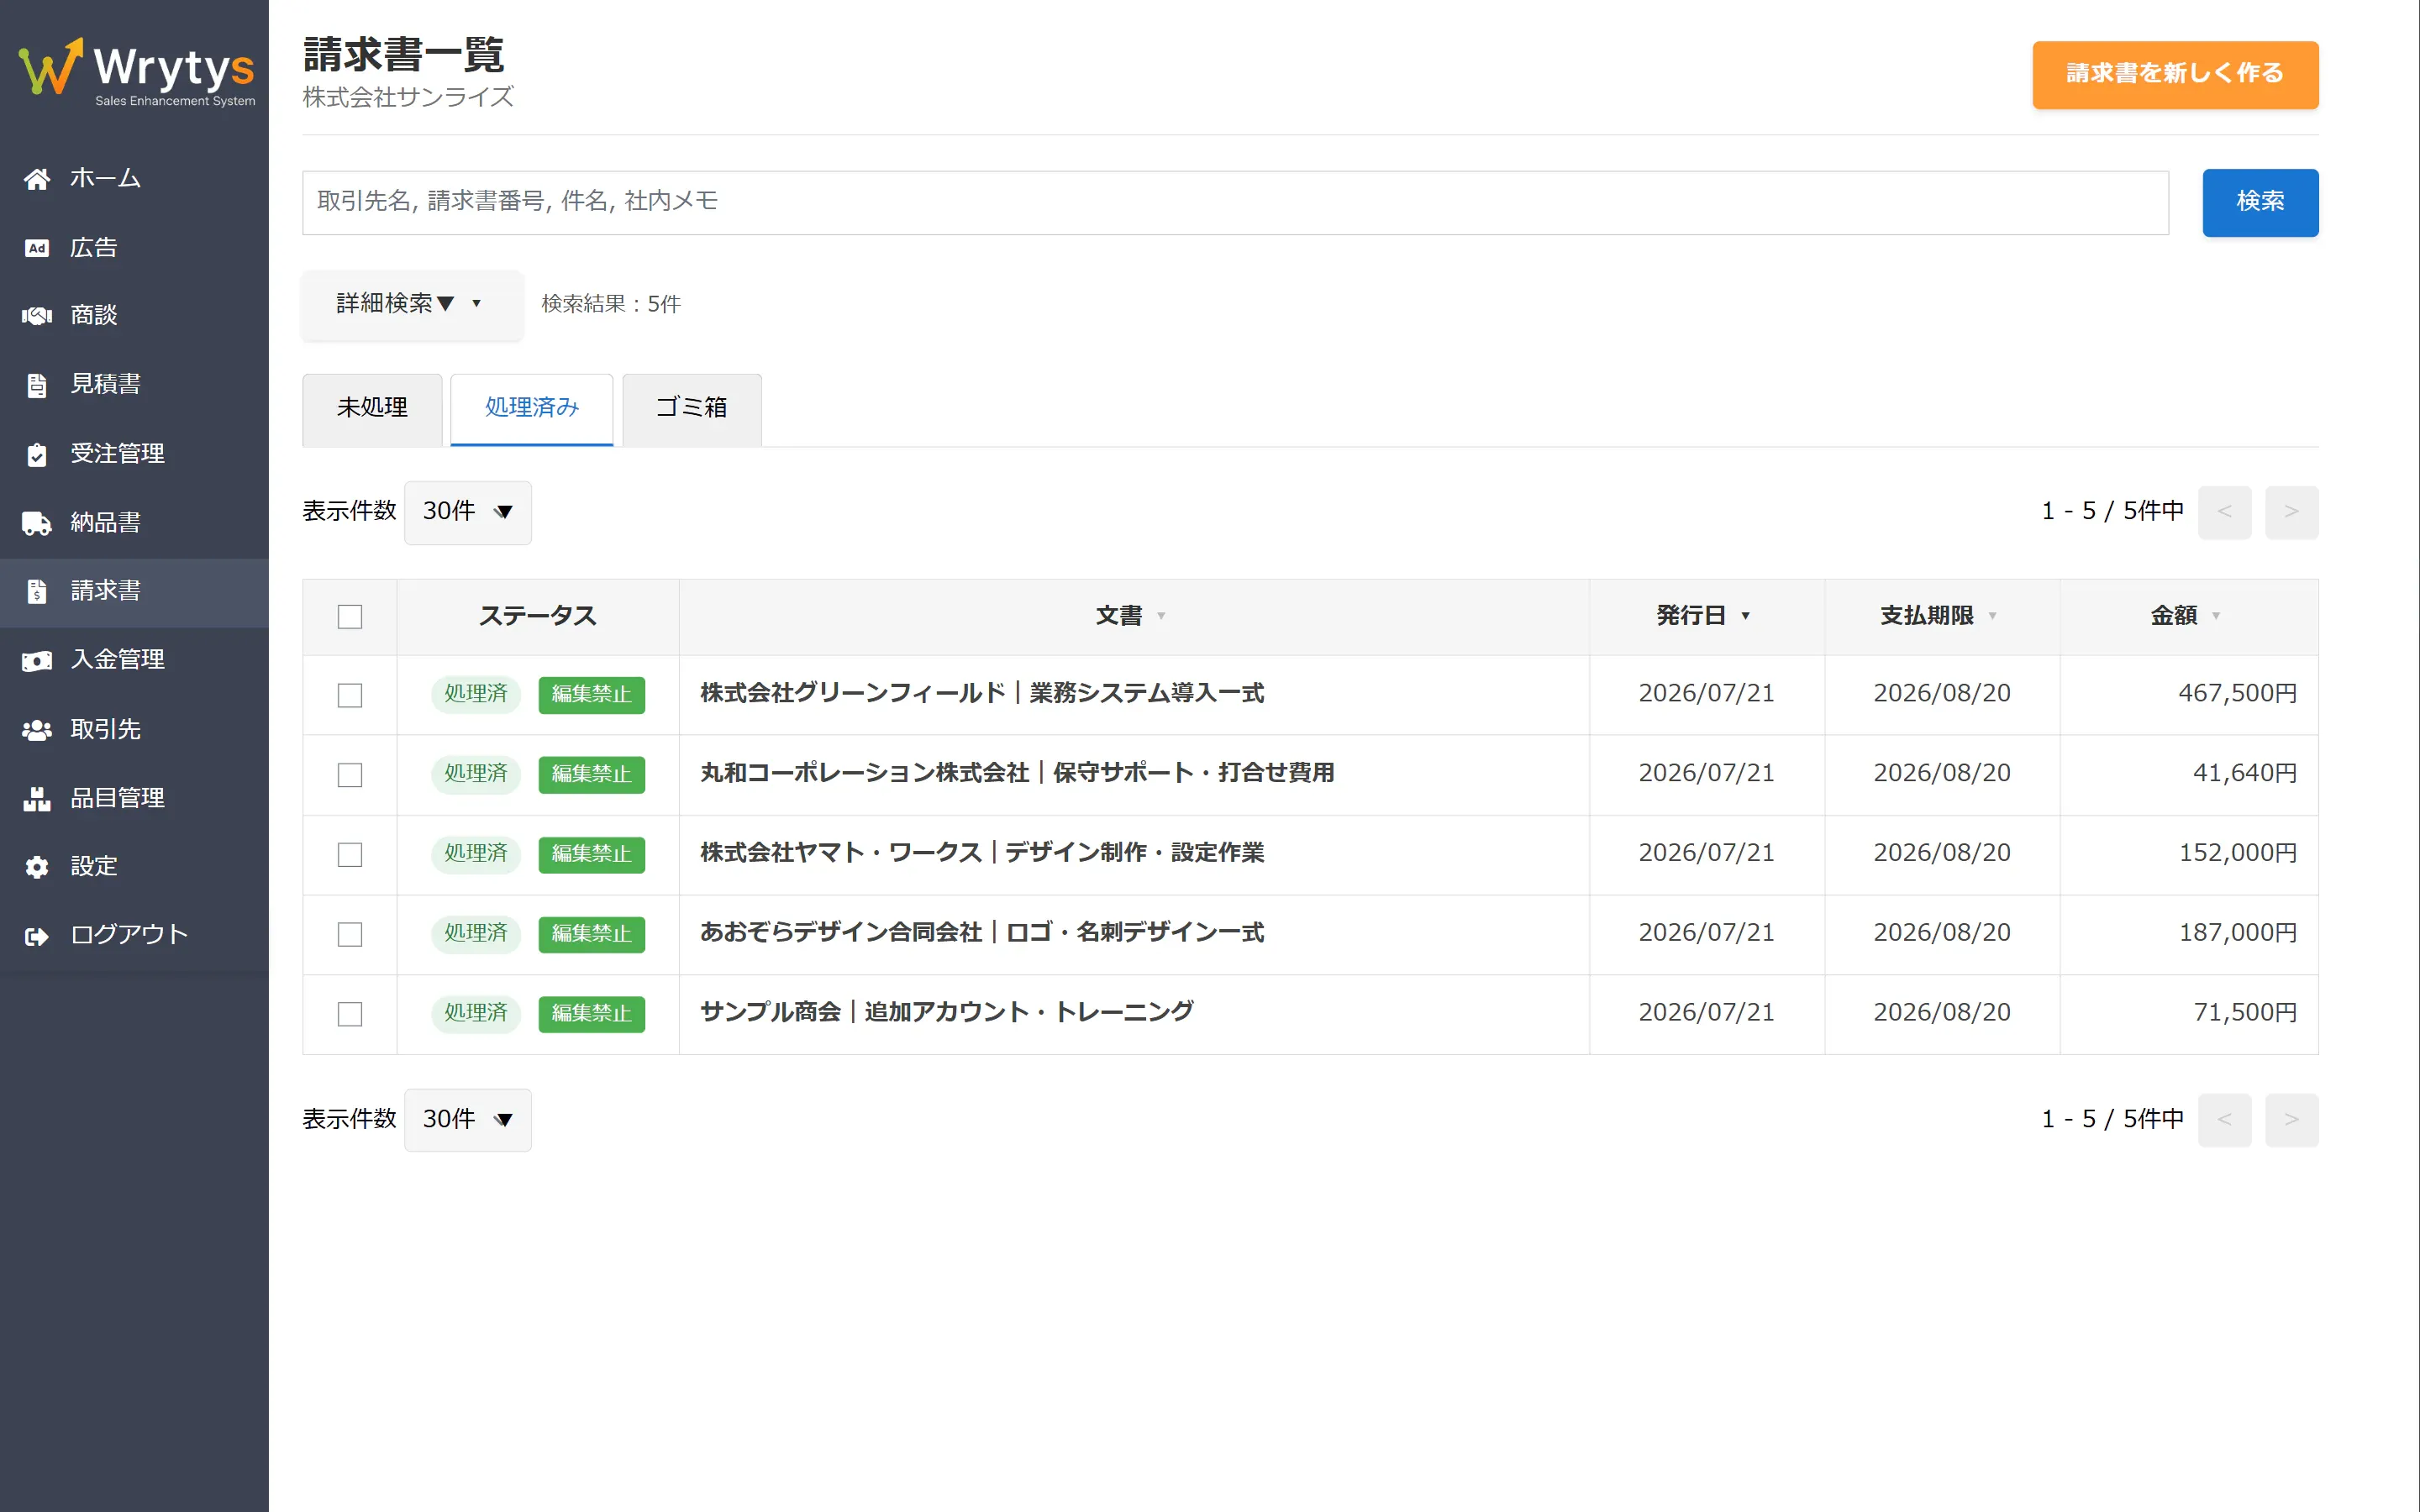The height and width of the screenshot is (1512, 2420).
Task: Open 受注管理 in the sidebar
Action: pos(134,455)
